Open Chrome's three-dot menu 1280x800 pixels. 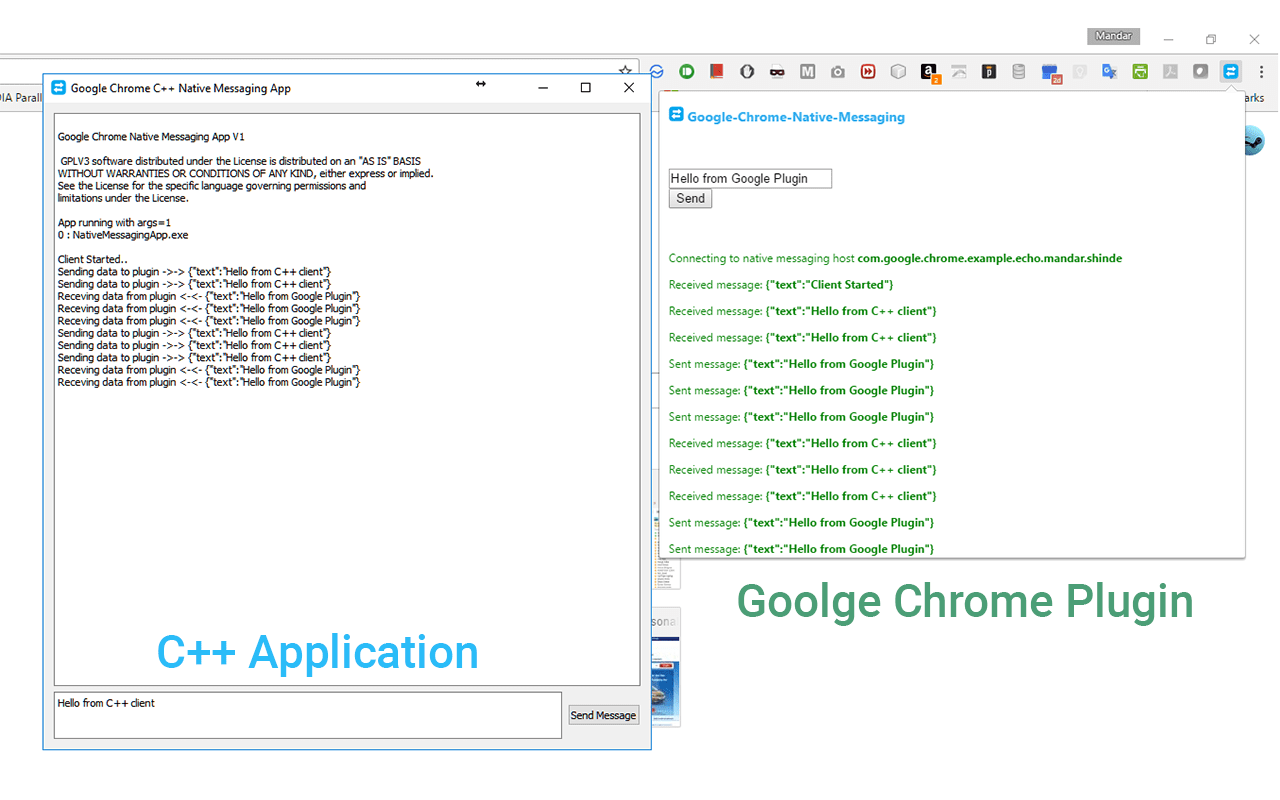tap(1261, 72)
